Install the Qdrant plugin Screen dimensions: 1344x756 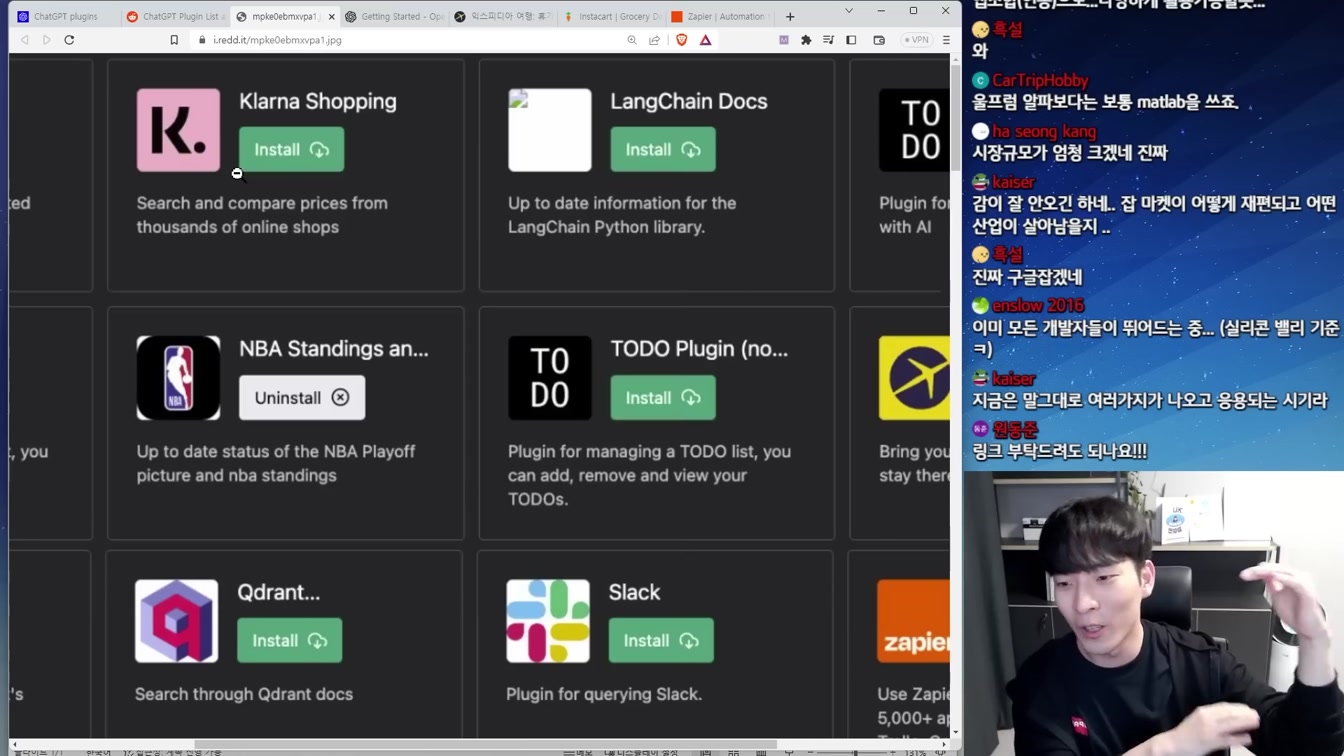coord(289,640)
